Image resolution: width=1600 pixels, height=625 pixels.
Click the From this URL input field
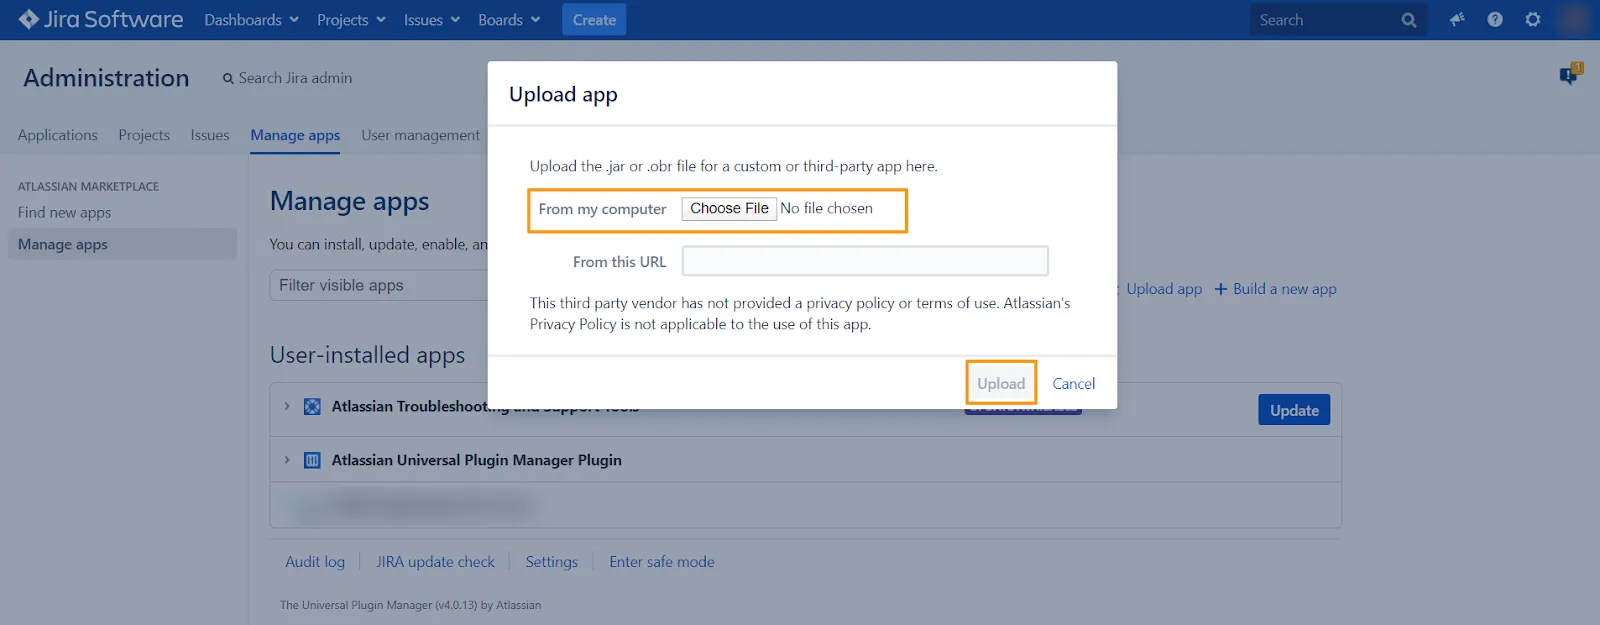coord(865,261)
